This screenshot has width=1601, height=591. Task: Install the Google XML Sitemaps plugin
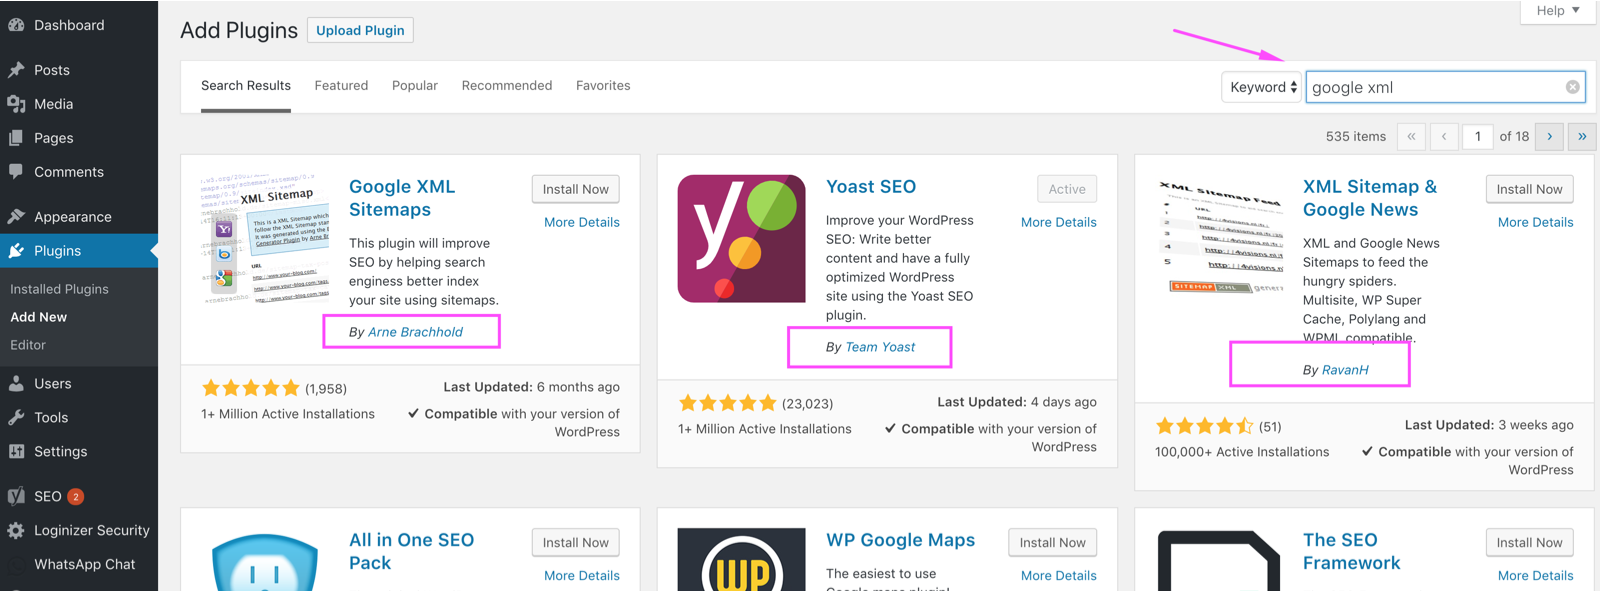point(575,189)
